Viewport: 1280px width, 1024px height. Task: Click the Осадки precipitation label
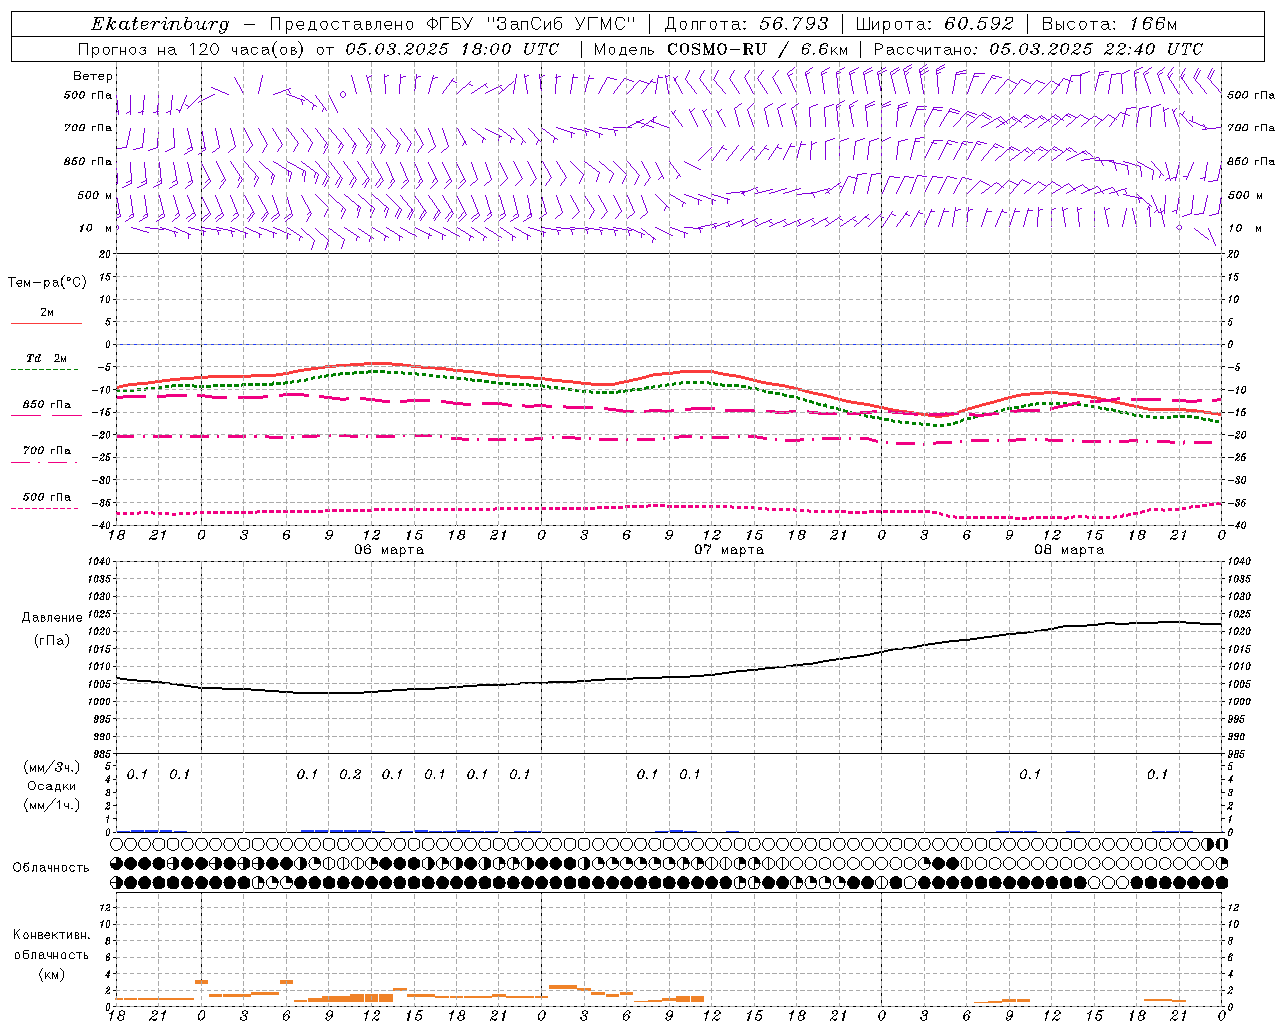click(x=51, y=786)
